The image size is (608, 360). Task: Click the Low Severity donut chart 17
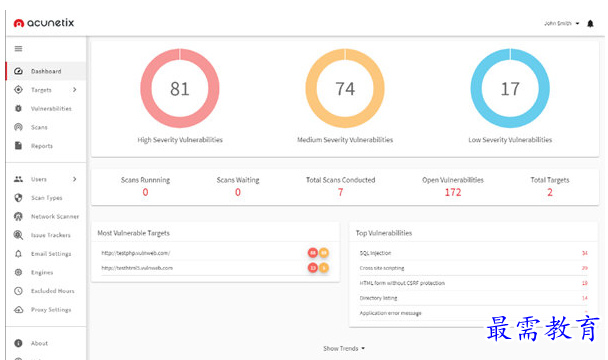pyautogui.click(x=510, y=88)
